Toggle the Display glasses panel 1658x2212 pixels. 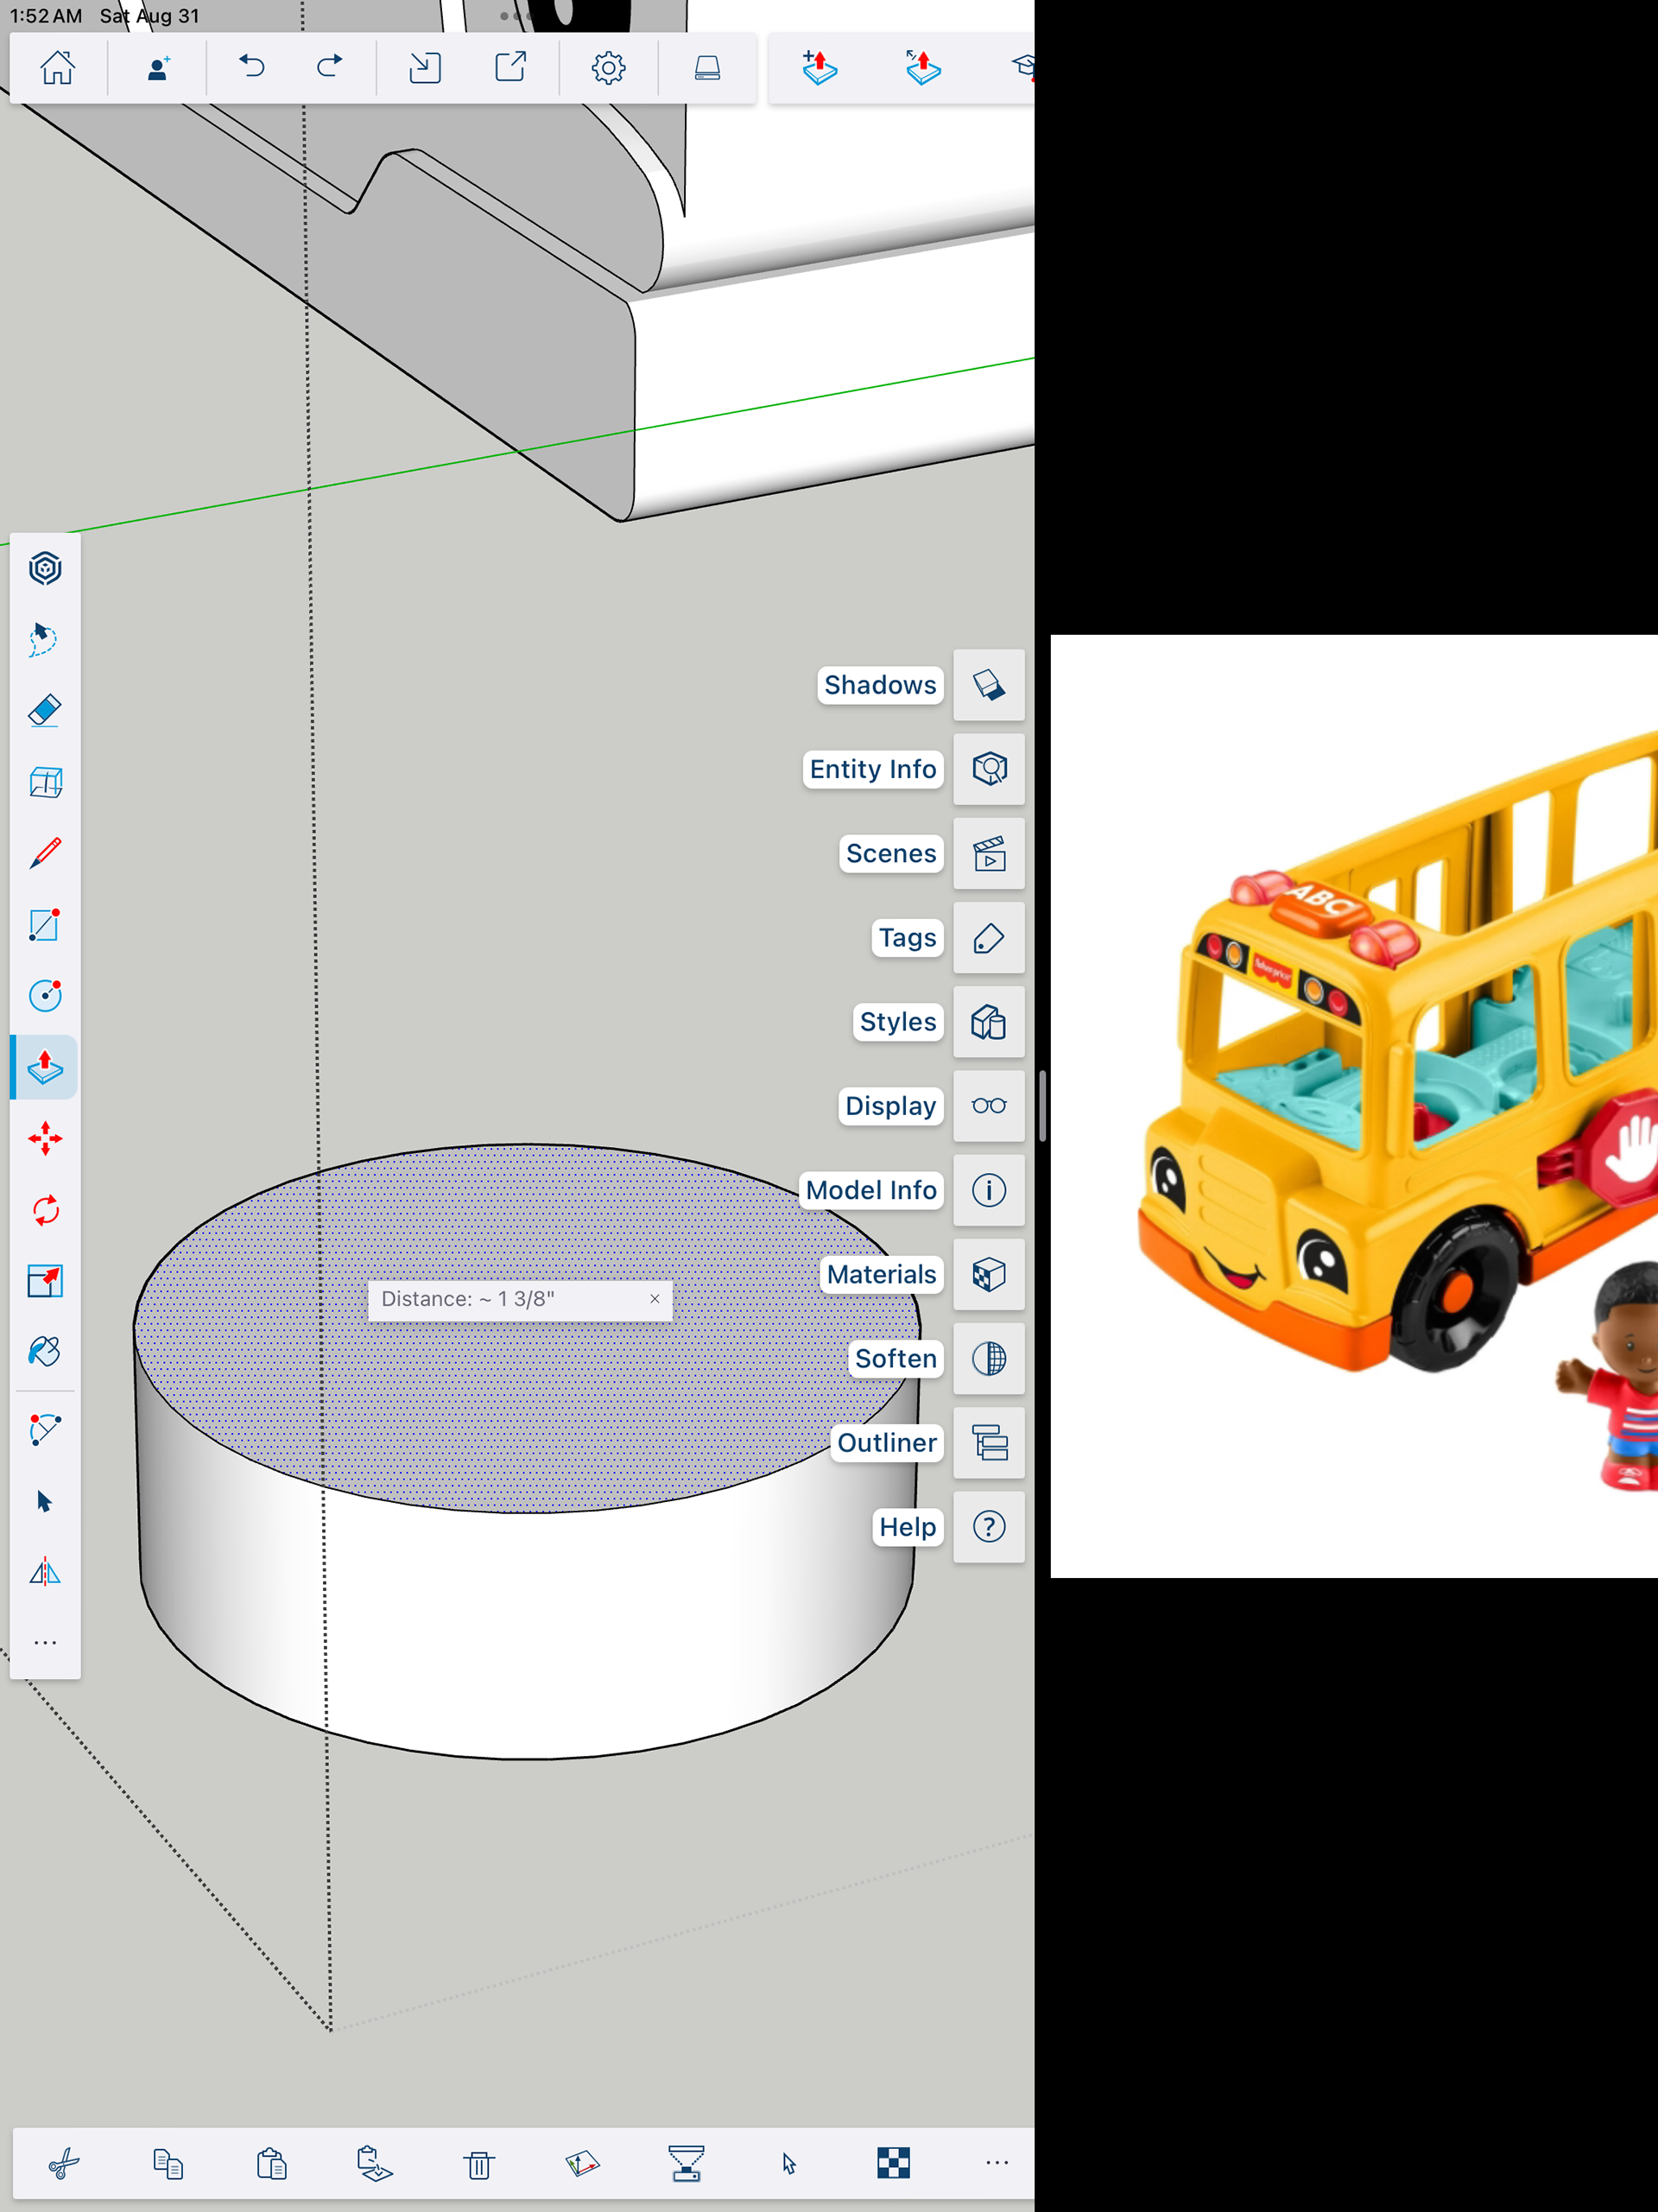click(x=988, y=1106)
